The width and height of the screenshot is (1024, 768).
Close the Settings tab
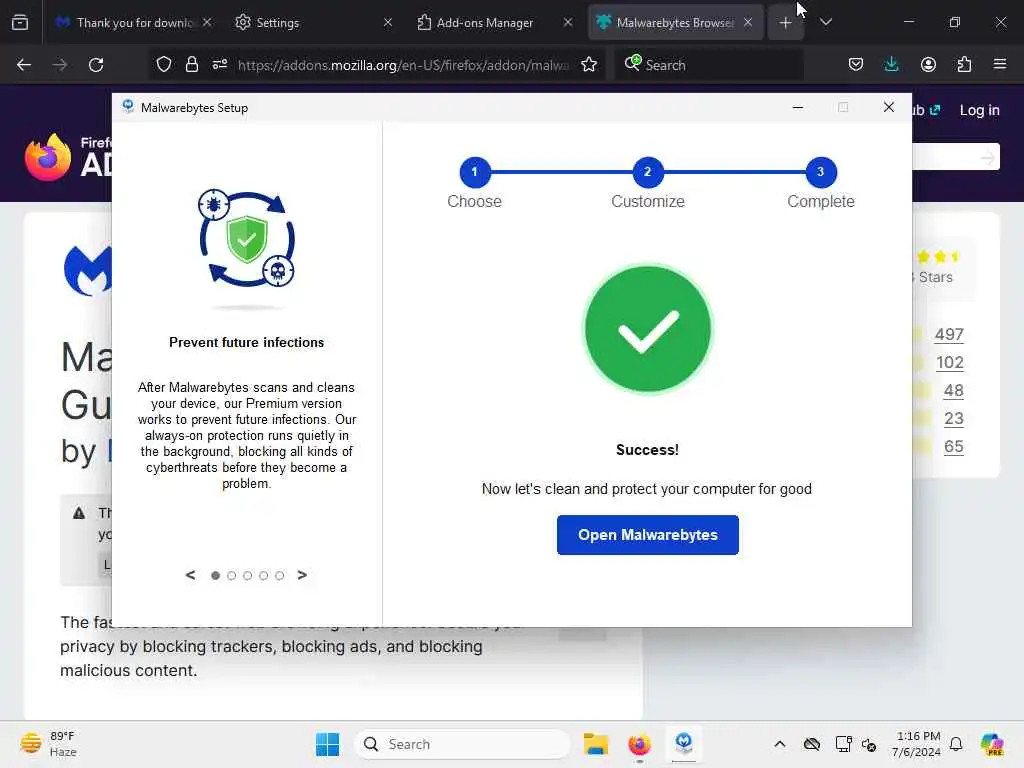click(x=388, y=22)
